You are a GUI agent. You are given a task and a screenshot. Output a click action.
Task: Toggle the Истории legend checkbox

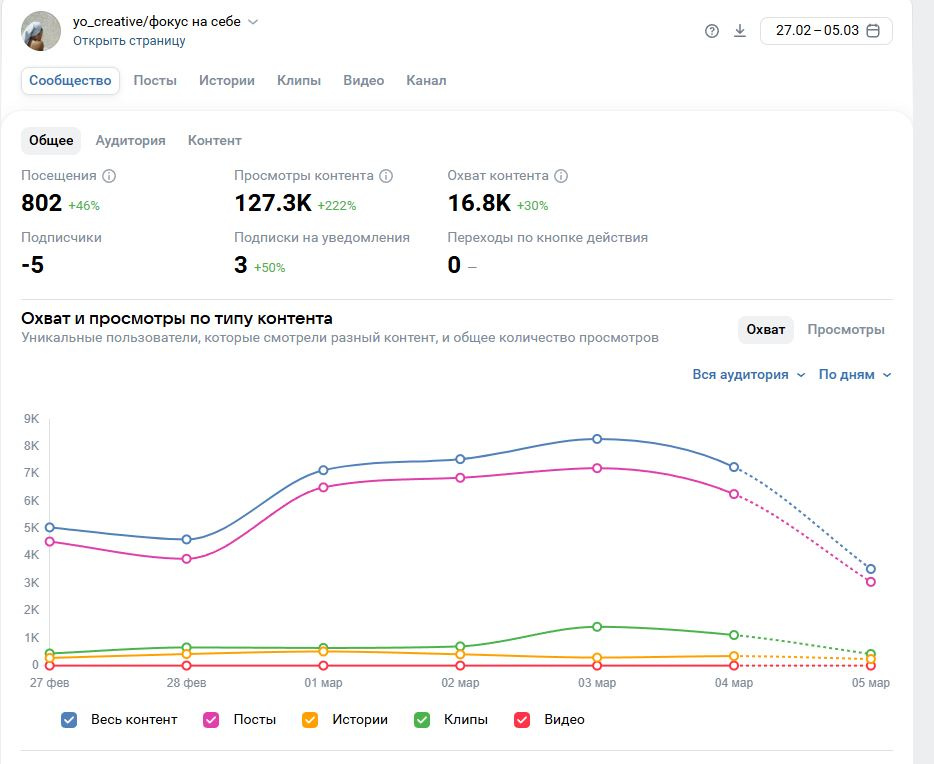pos(310,719)
